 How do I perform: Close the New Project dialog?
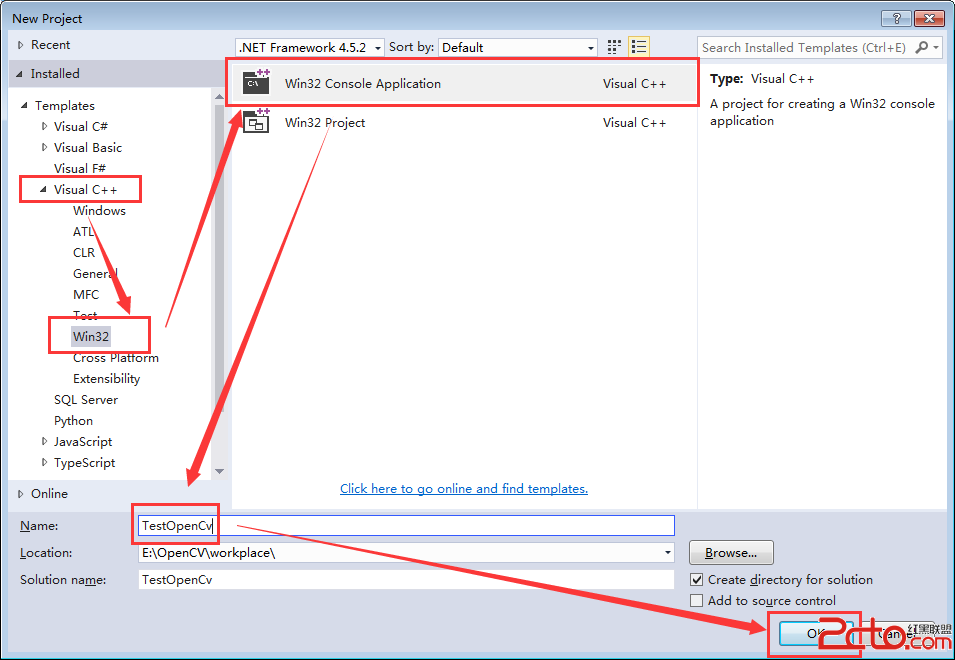929,18
